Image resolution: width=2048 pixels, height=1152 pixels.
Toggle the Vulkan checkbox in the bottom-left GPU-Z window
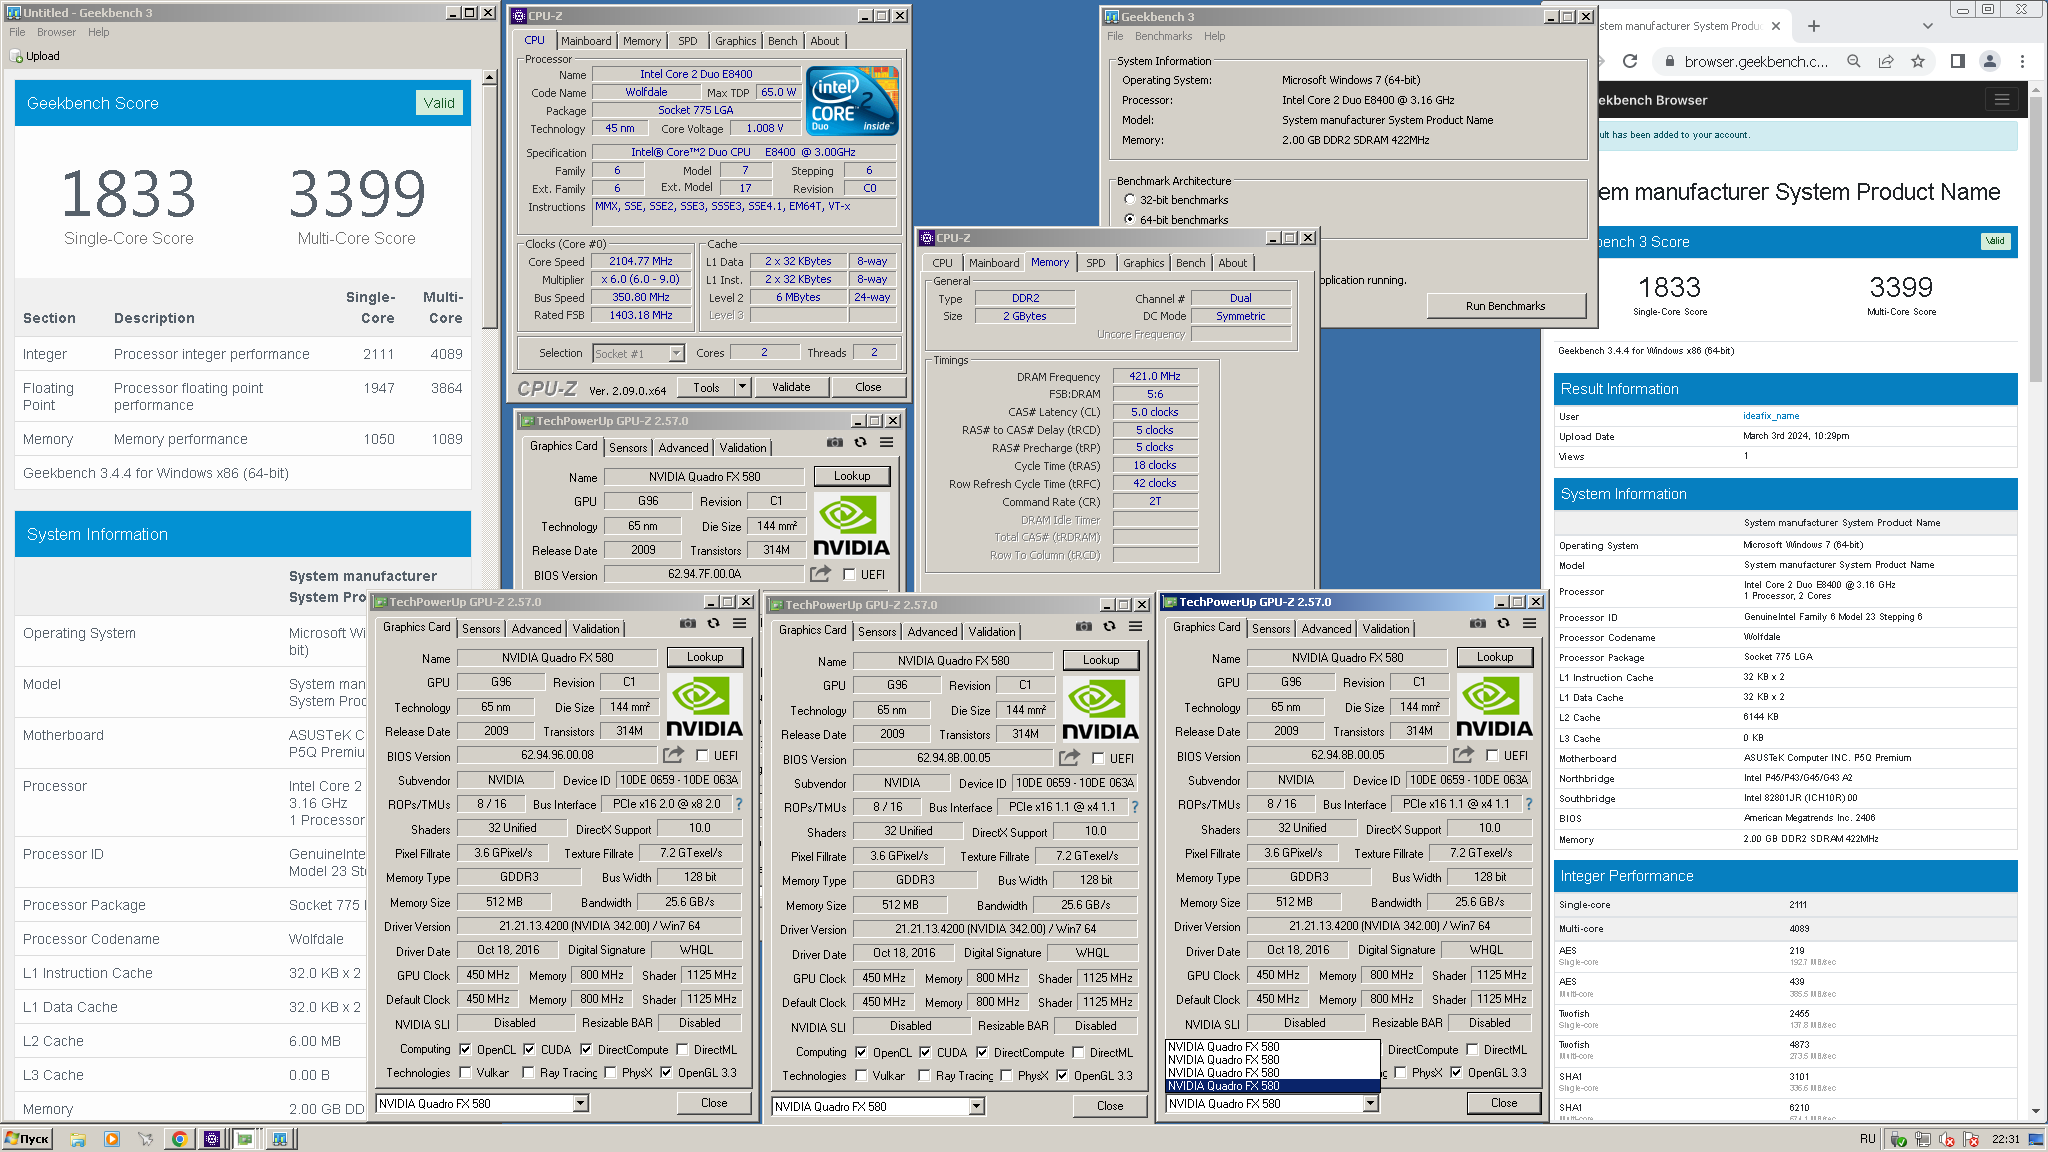(465, 1072)
